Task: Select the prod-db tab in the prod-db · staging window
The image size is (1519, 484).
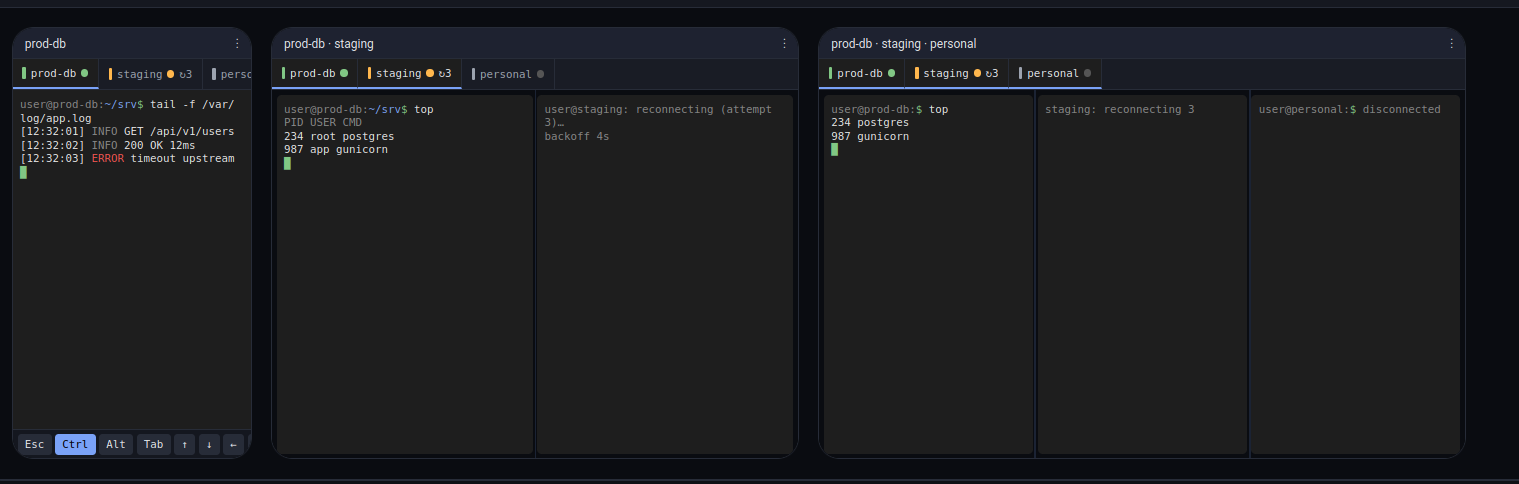Action: coord(316,74)
